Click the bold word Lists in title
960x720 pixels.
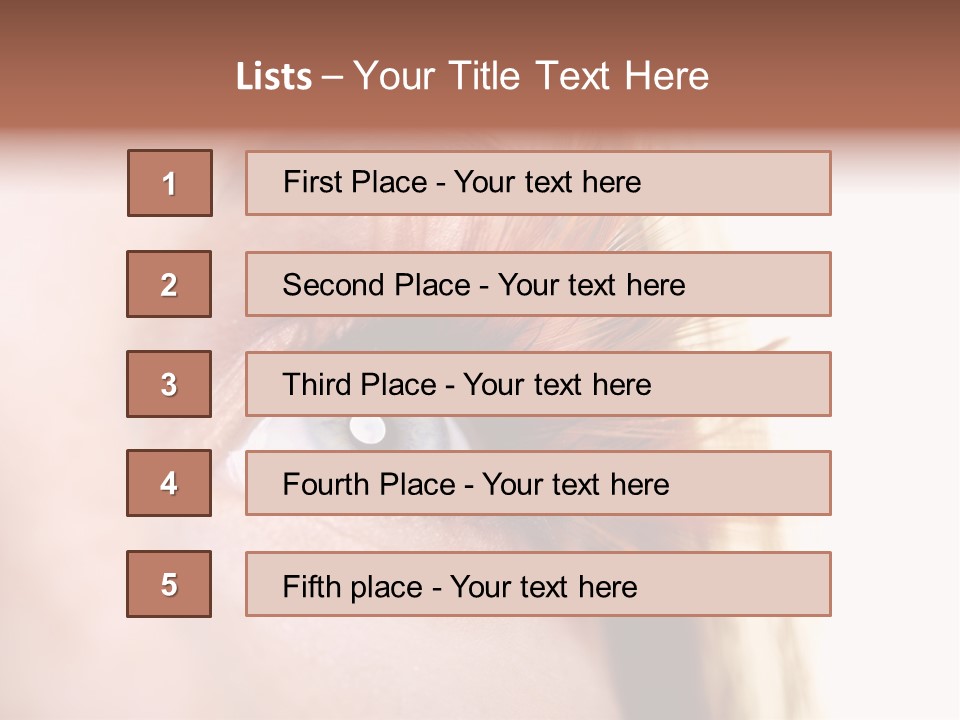click(x=273, y=77)
